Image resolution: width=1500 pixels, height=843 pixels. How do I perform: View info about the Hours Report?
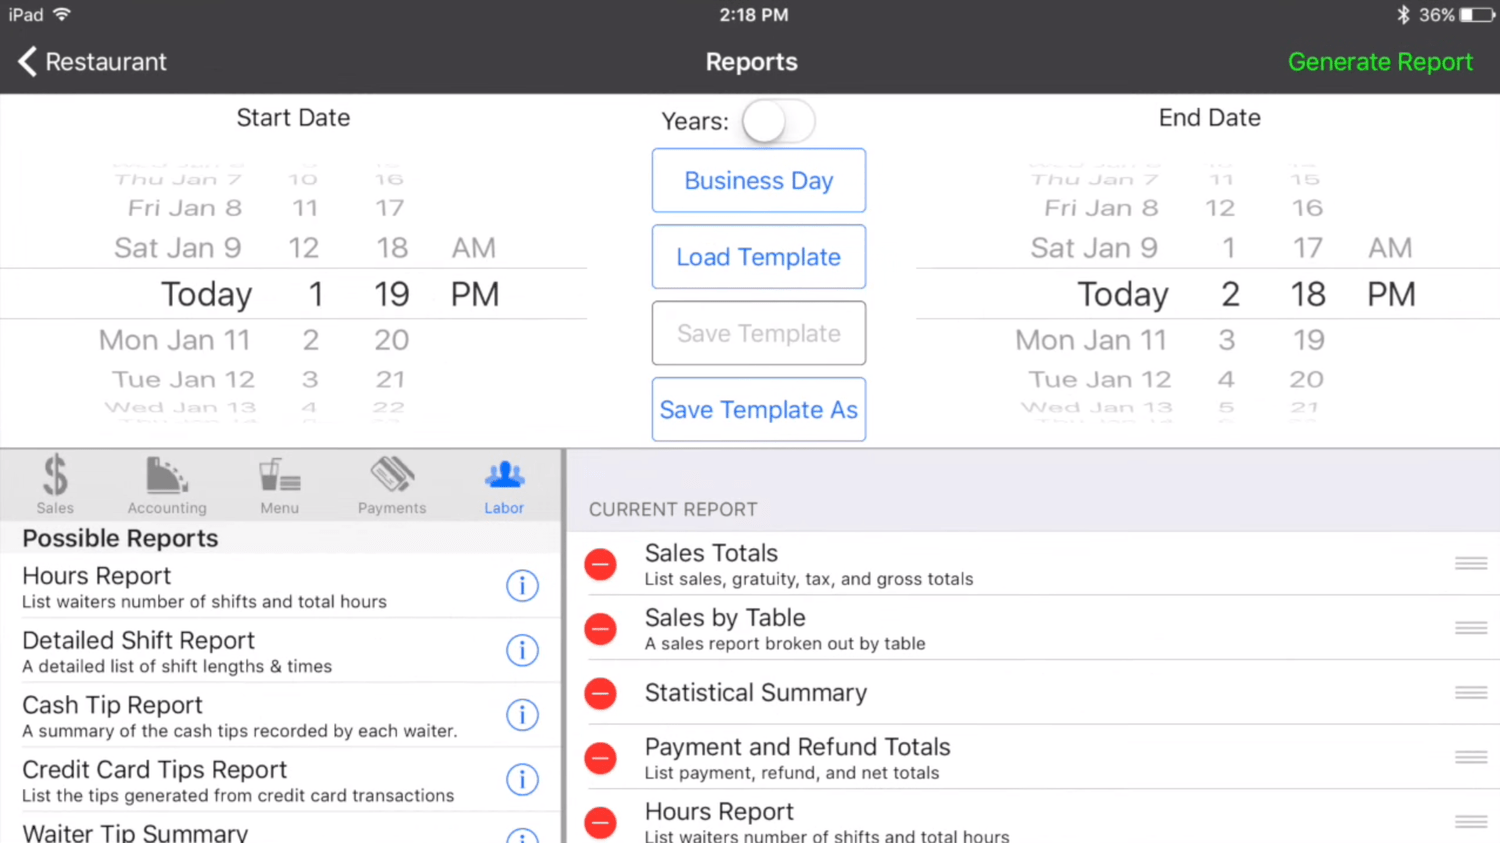(522, 586)
